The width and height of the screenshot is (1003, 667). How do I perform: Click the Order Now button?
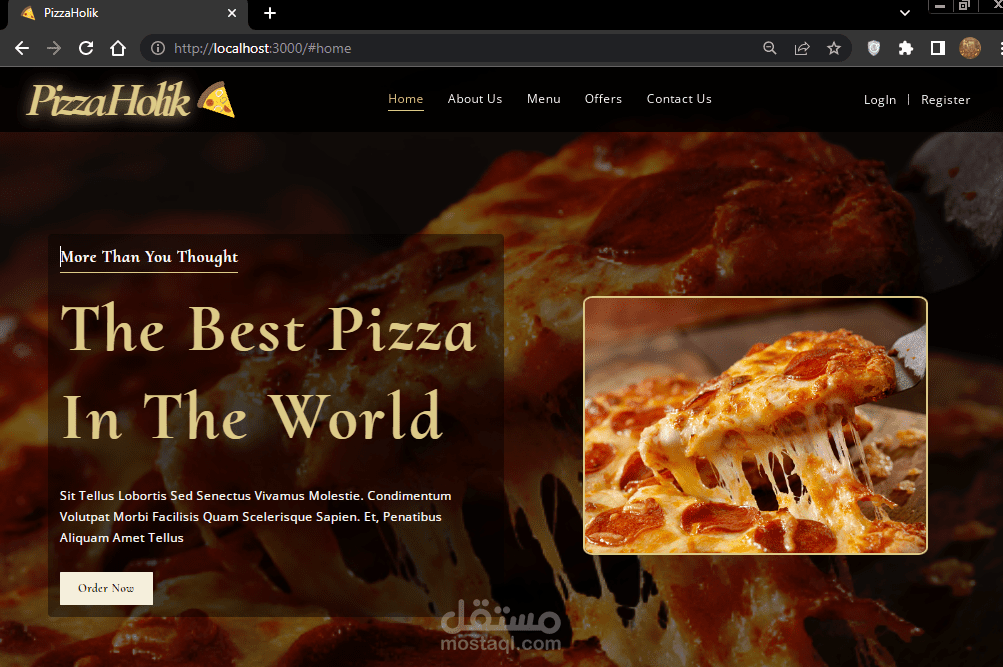pyautogui.click(x=106, y=588)
